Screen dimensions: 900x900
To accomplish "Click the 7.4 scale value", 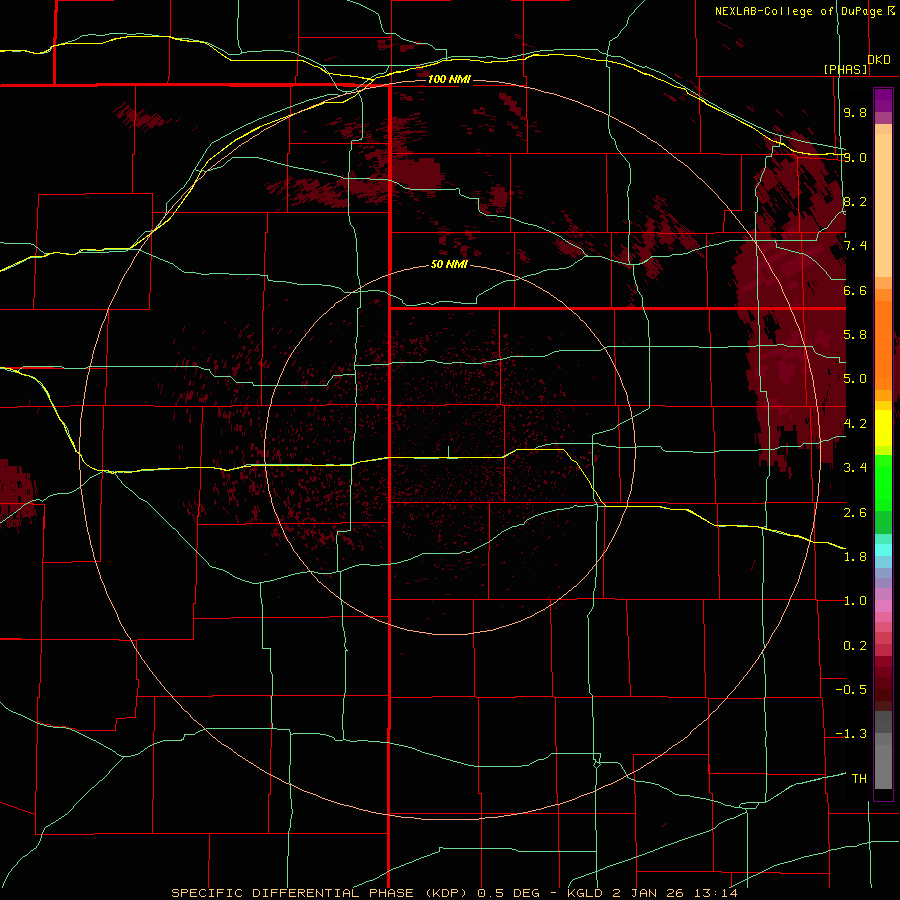I will (855, 246).
